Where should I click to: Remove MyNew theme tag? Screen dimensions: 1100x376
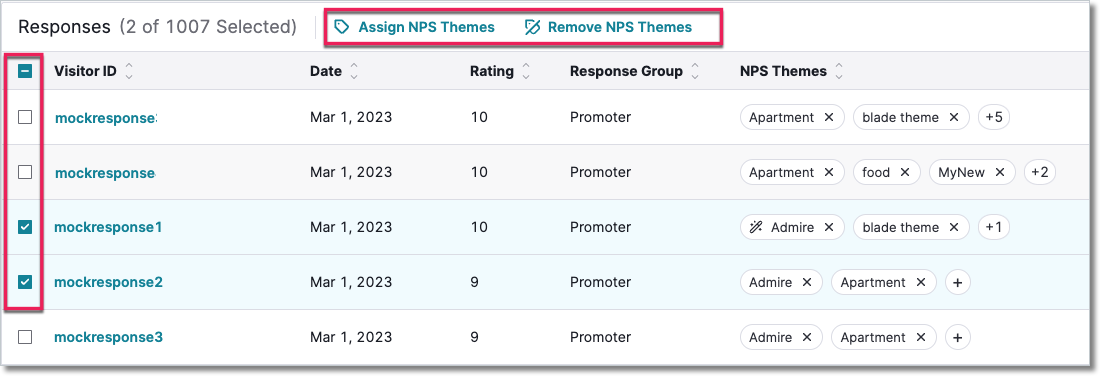click(x=1000, y=173)
